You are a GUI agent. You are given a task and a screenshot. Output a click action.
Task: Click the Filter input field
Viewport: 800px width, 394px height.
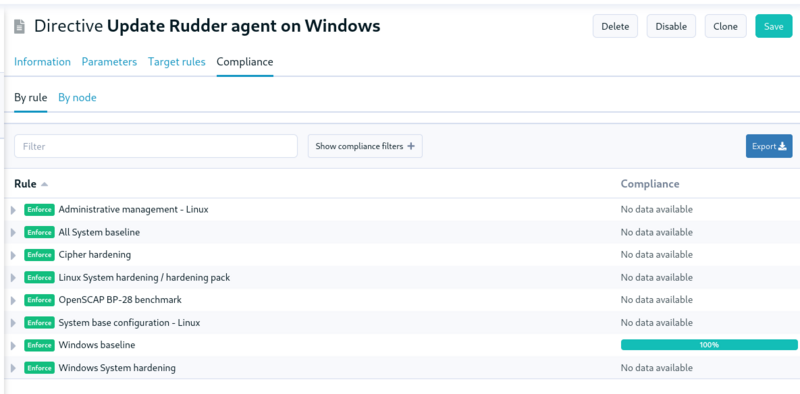coord(156,146)
